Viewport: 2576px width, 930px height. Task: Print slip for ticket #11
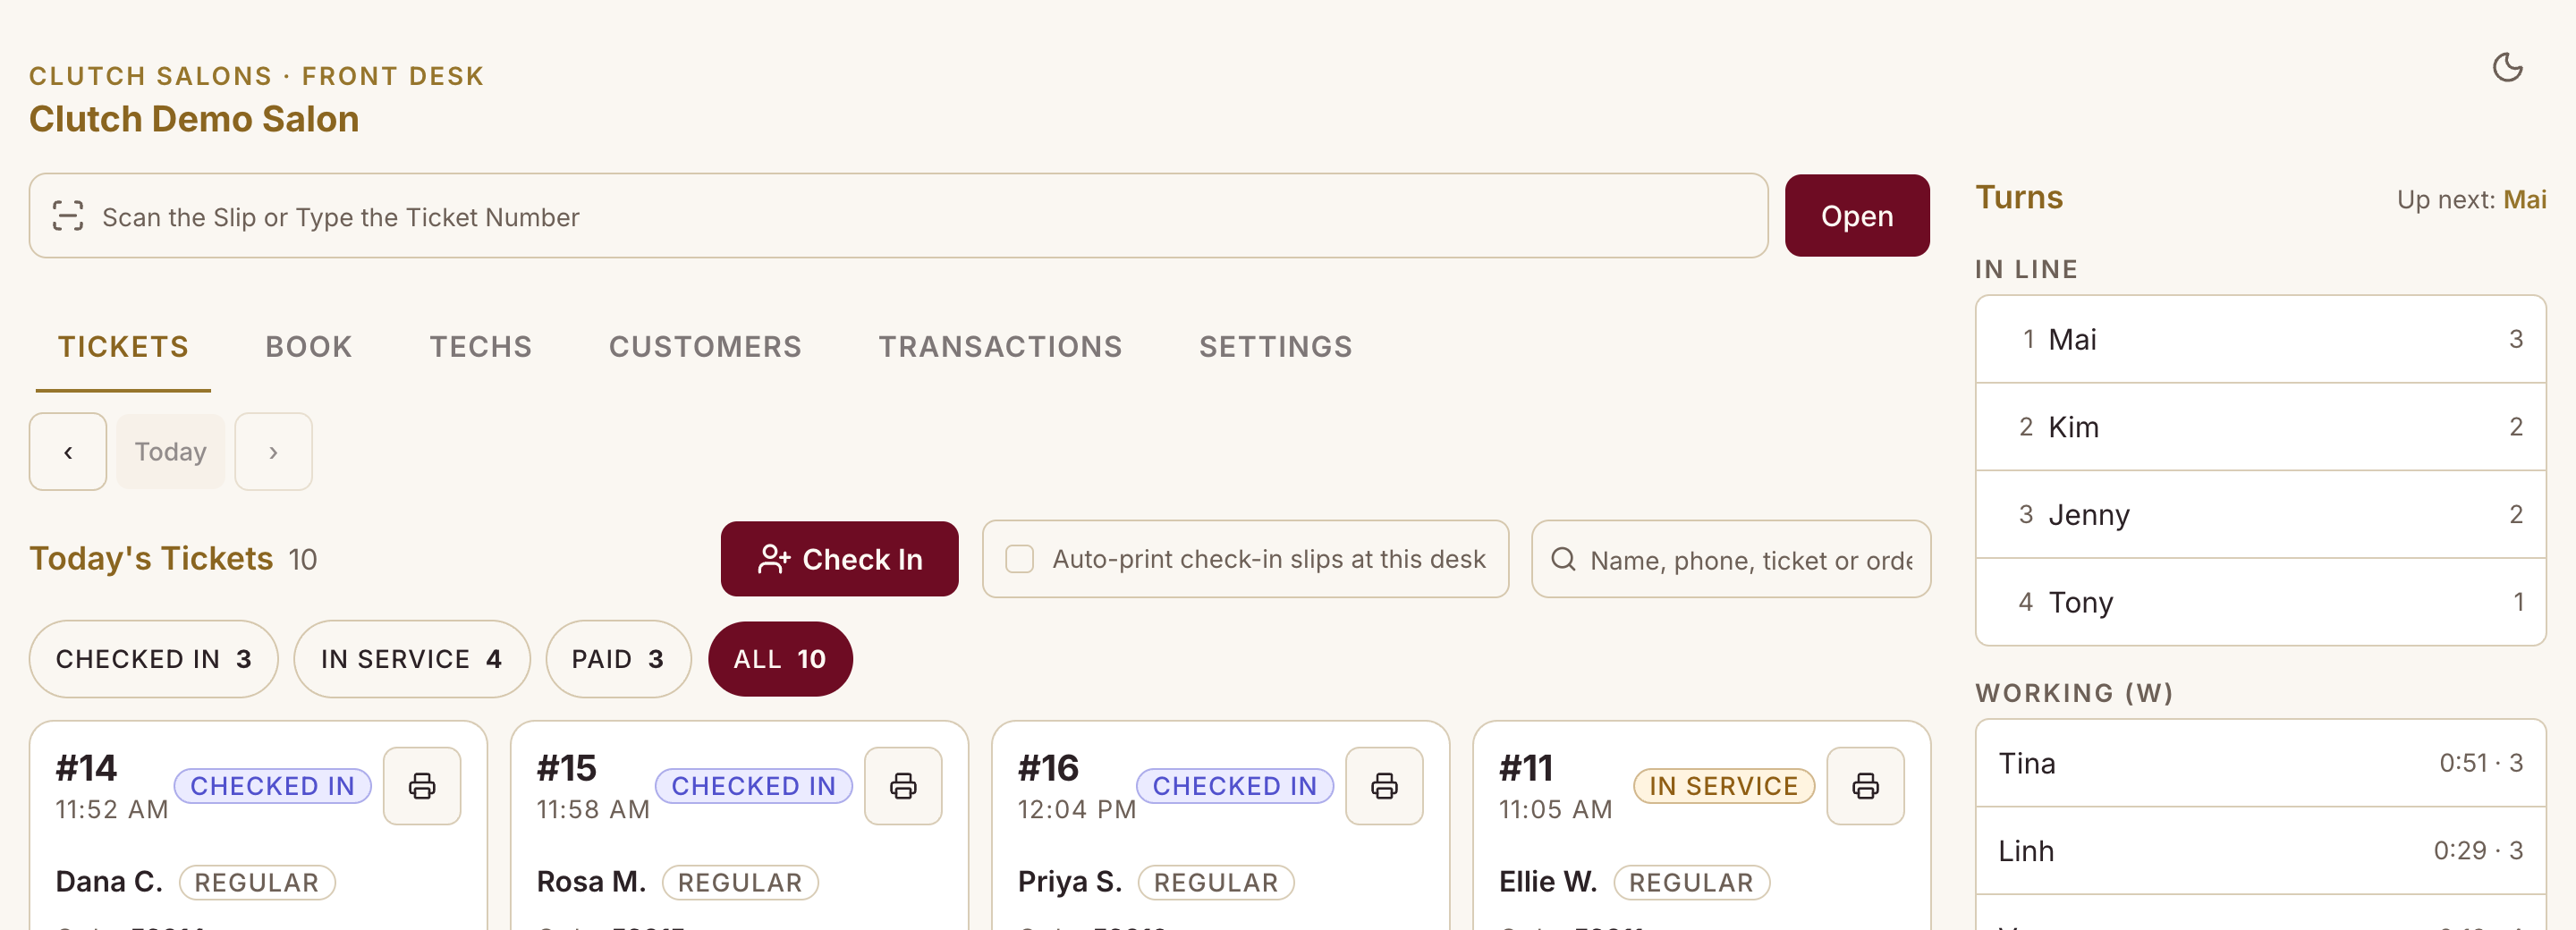[x=1865, y=786]
